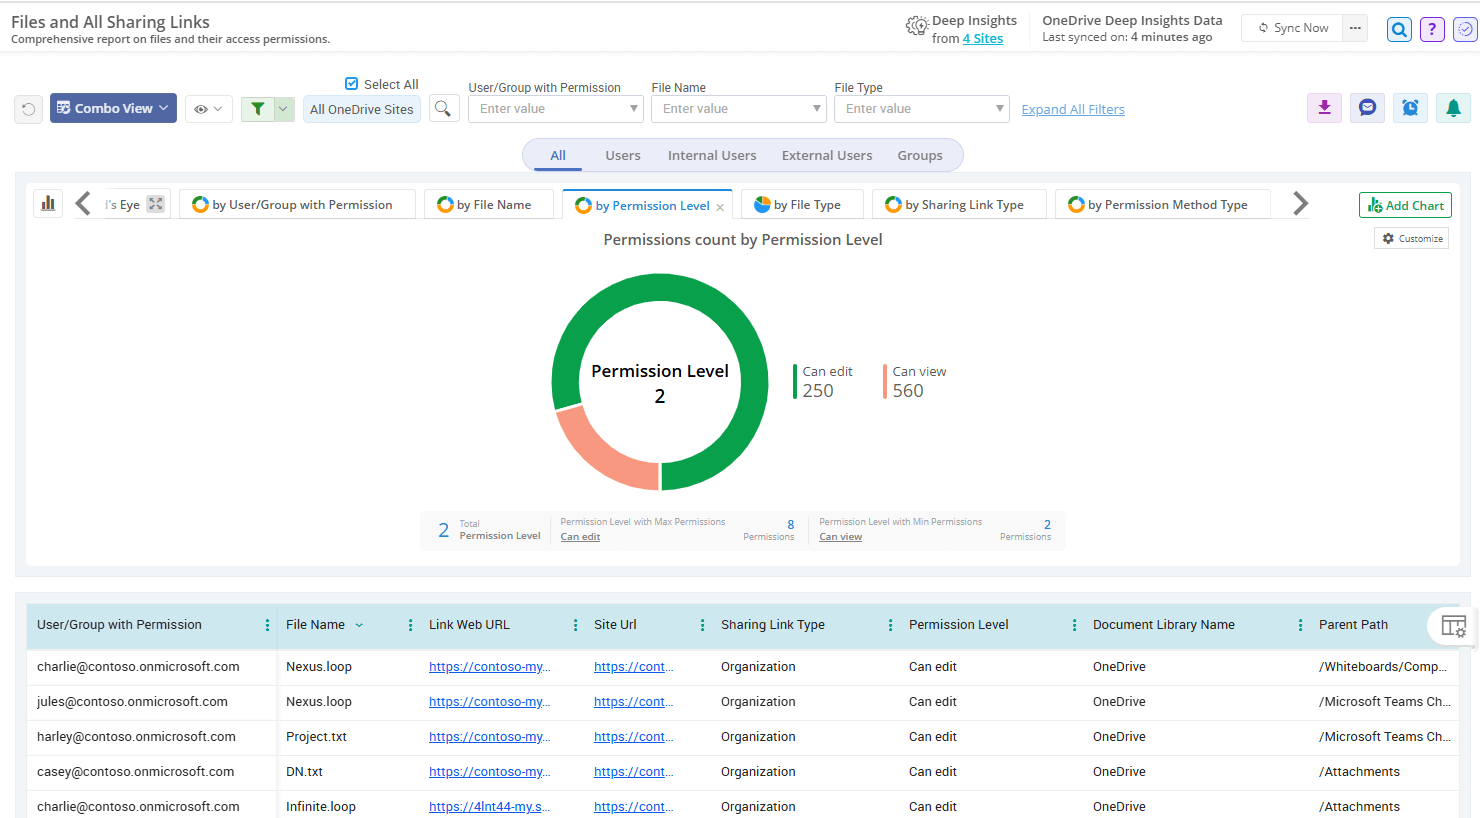Click the magnifier search icon beside All OneDrive Sites
Viewport: 1480px width, 818px height.
pos(443,108)
